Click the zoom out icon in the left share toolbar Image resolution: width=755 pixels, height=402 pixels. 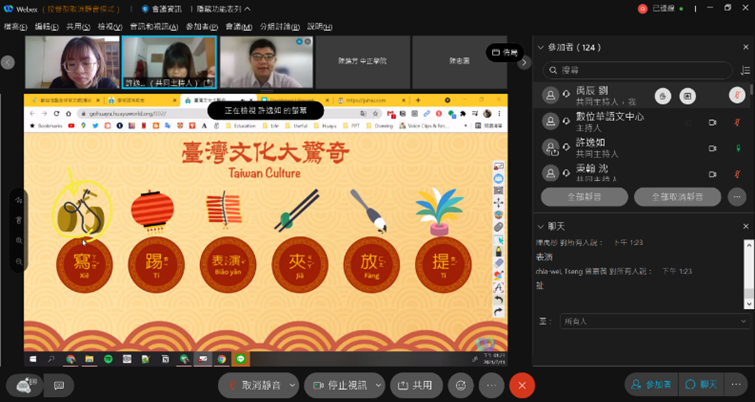click(19, 261)
